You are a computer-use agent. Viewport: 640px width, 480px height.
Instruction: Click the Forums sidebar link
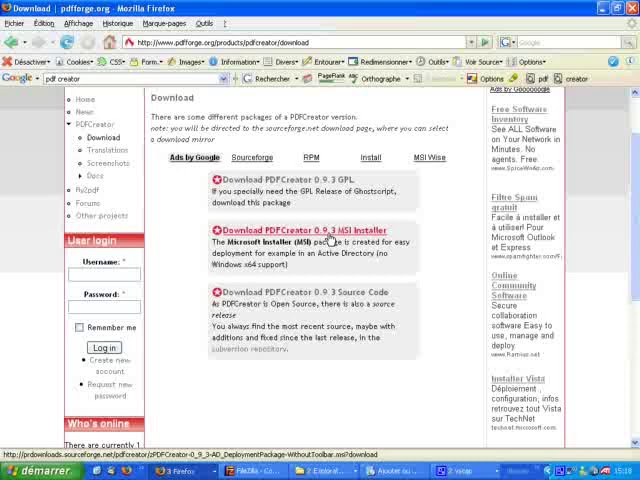tap(88, 203)
